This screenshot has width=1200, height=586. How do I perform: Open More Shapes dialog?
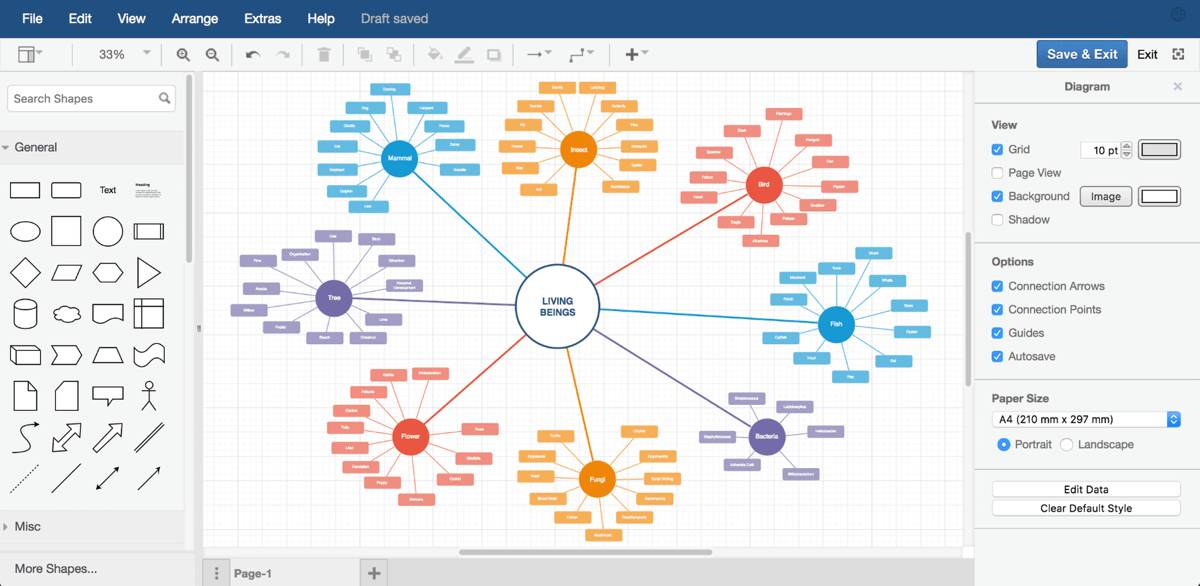(56, 568)
